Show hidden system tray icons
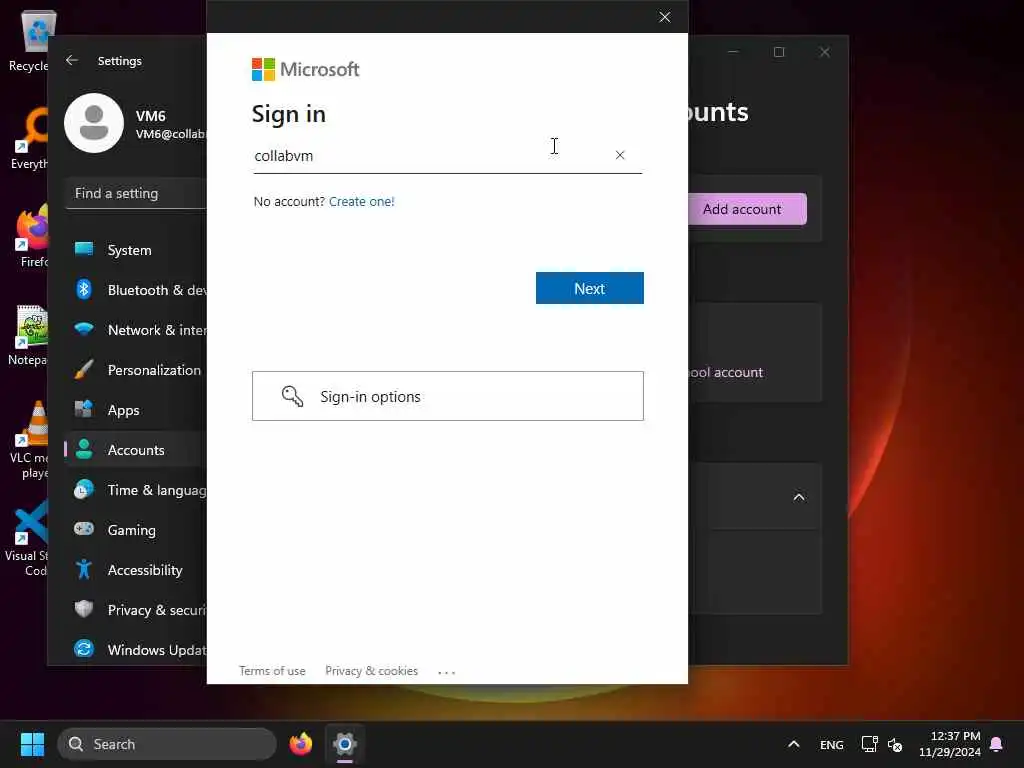 (x=793, y=744)
